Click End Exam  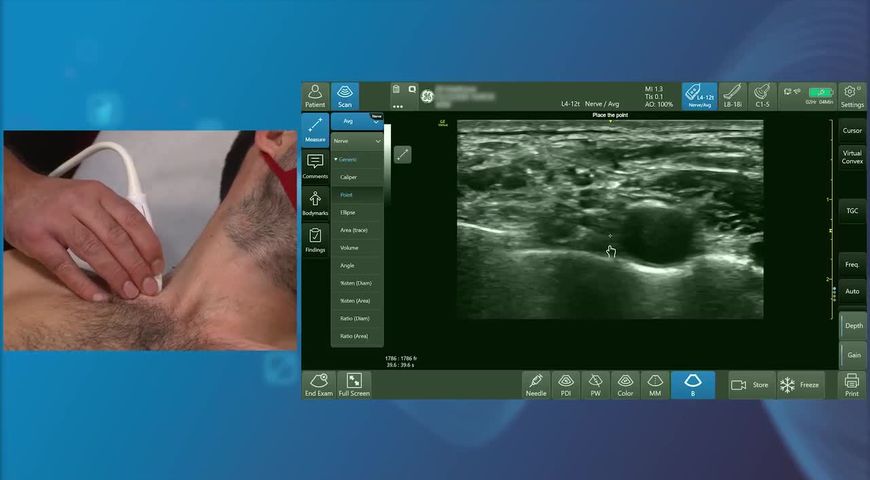coord(318,385)
